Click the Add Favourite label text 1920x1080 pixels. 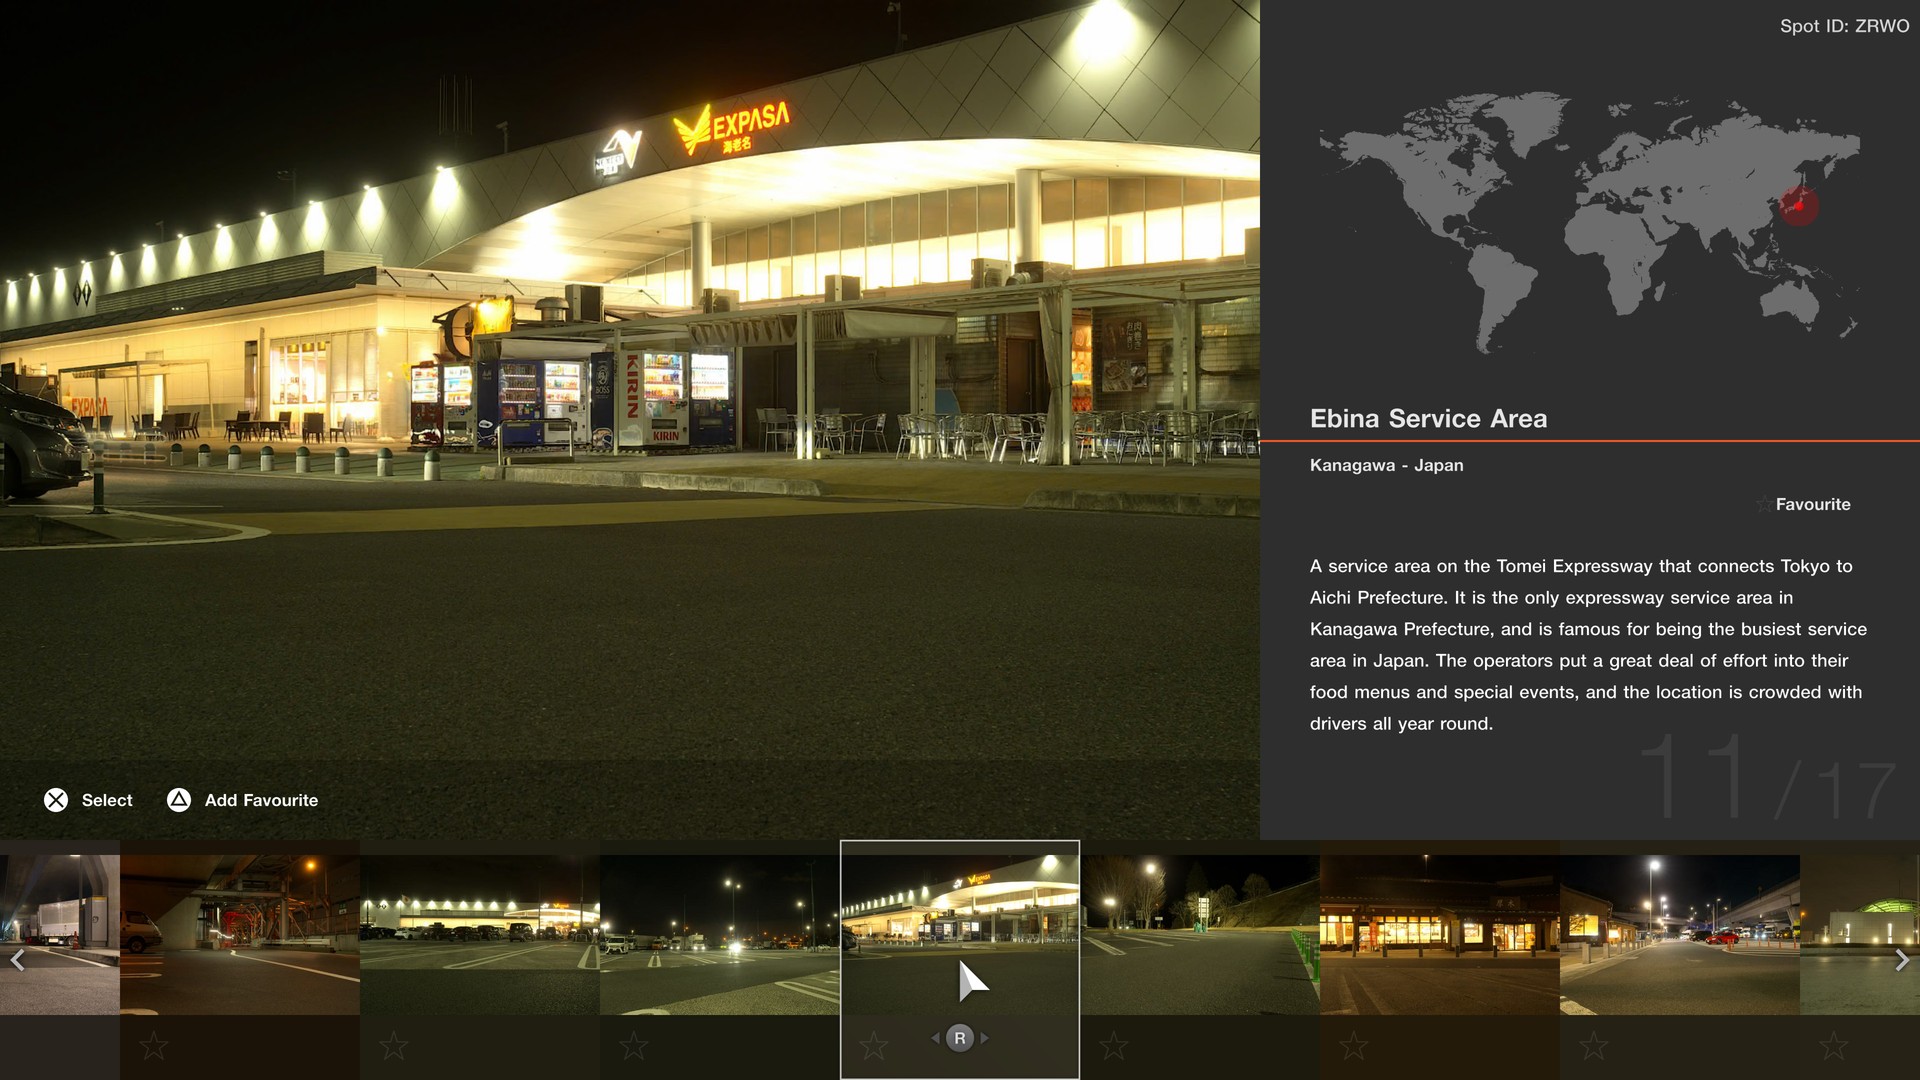[261, 800]
